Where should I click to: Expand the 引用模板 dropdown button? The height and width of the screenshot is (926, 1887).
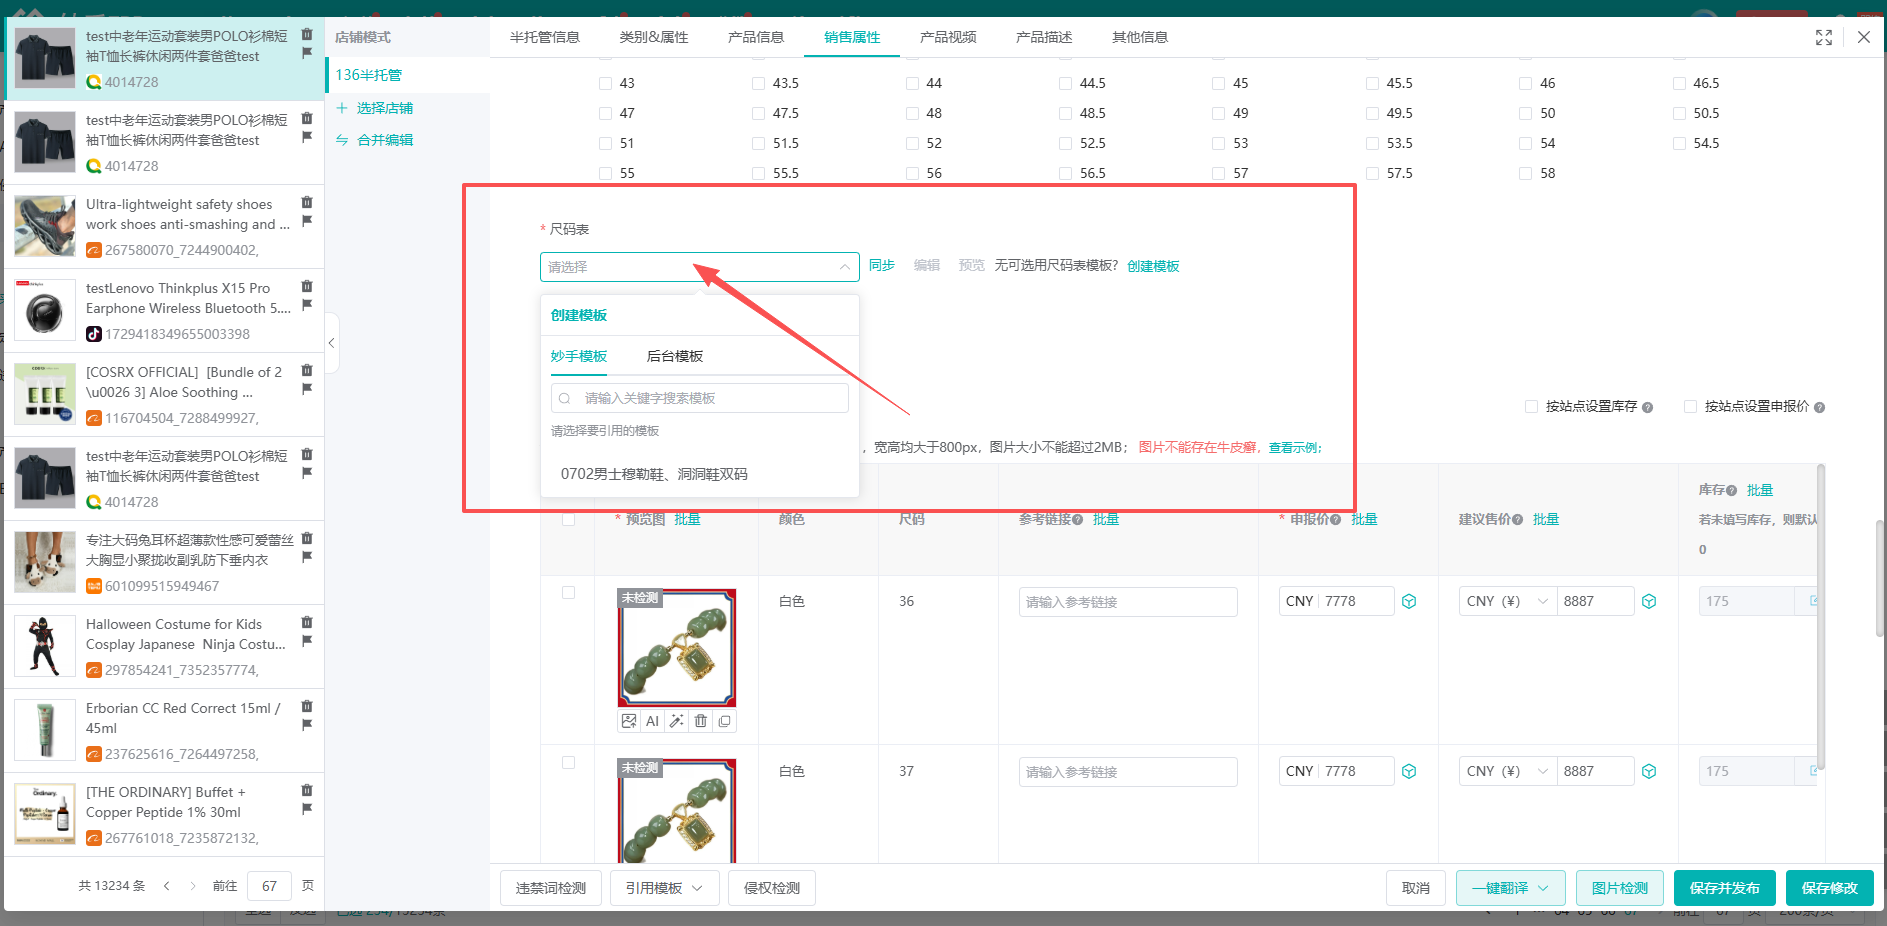point(664,888)
